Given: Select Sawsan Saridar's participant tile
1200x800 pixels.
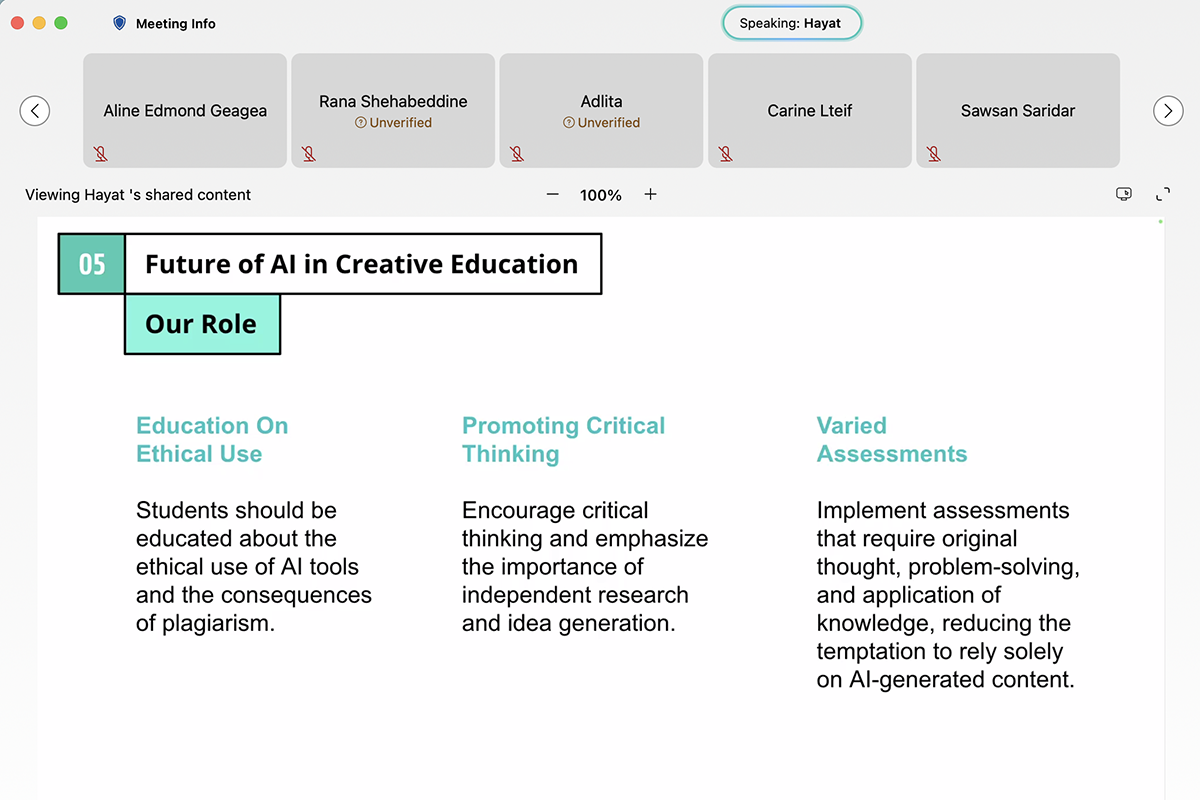Looking at the screenshot, I should tap(1018, 110).
